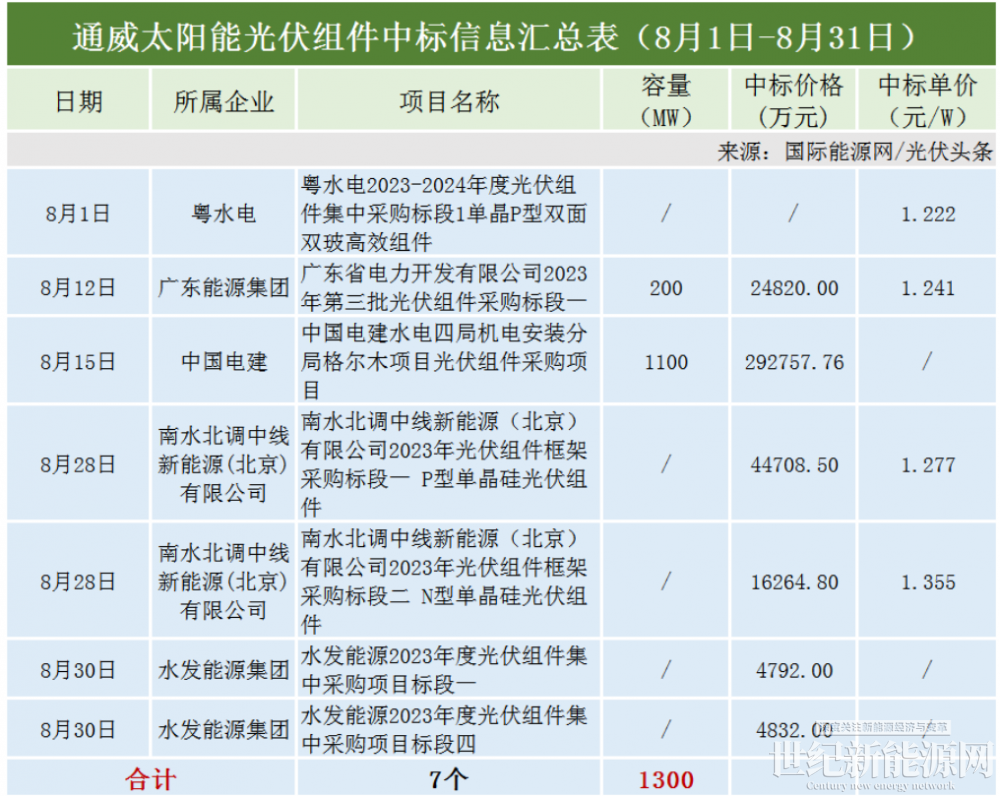Click the capacity value 200
Viewport: 1000px width, 796px height.
pos(666,288)
